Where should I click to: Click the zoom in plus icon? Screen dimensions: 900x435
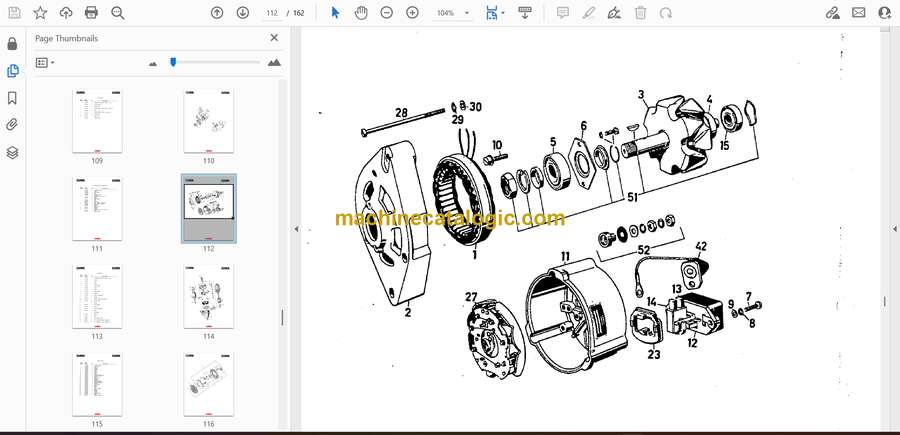412,13
